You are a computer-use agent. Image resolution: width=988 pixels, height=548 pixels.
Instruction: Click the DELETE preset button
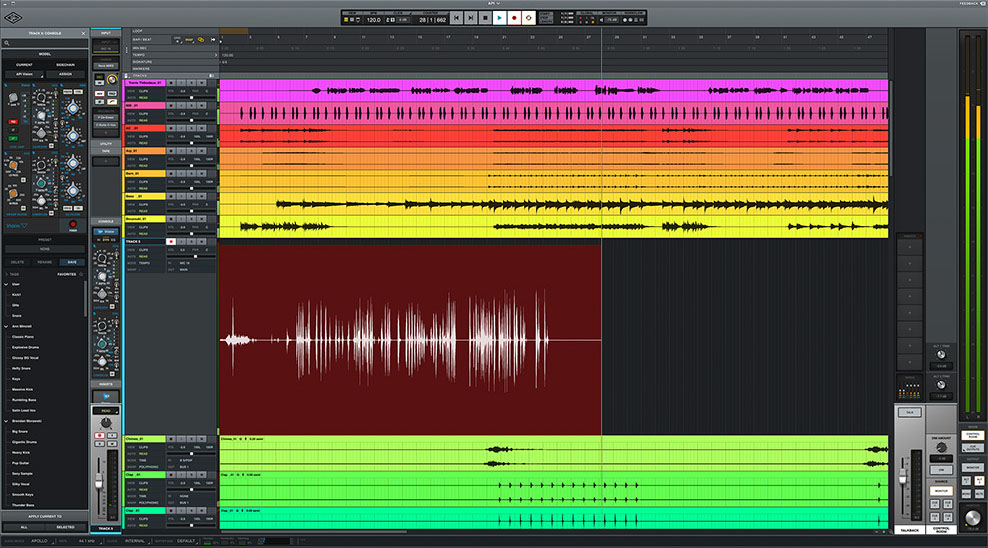click(x=18, y=262)
